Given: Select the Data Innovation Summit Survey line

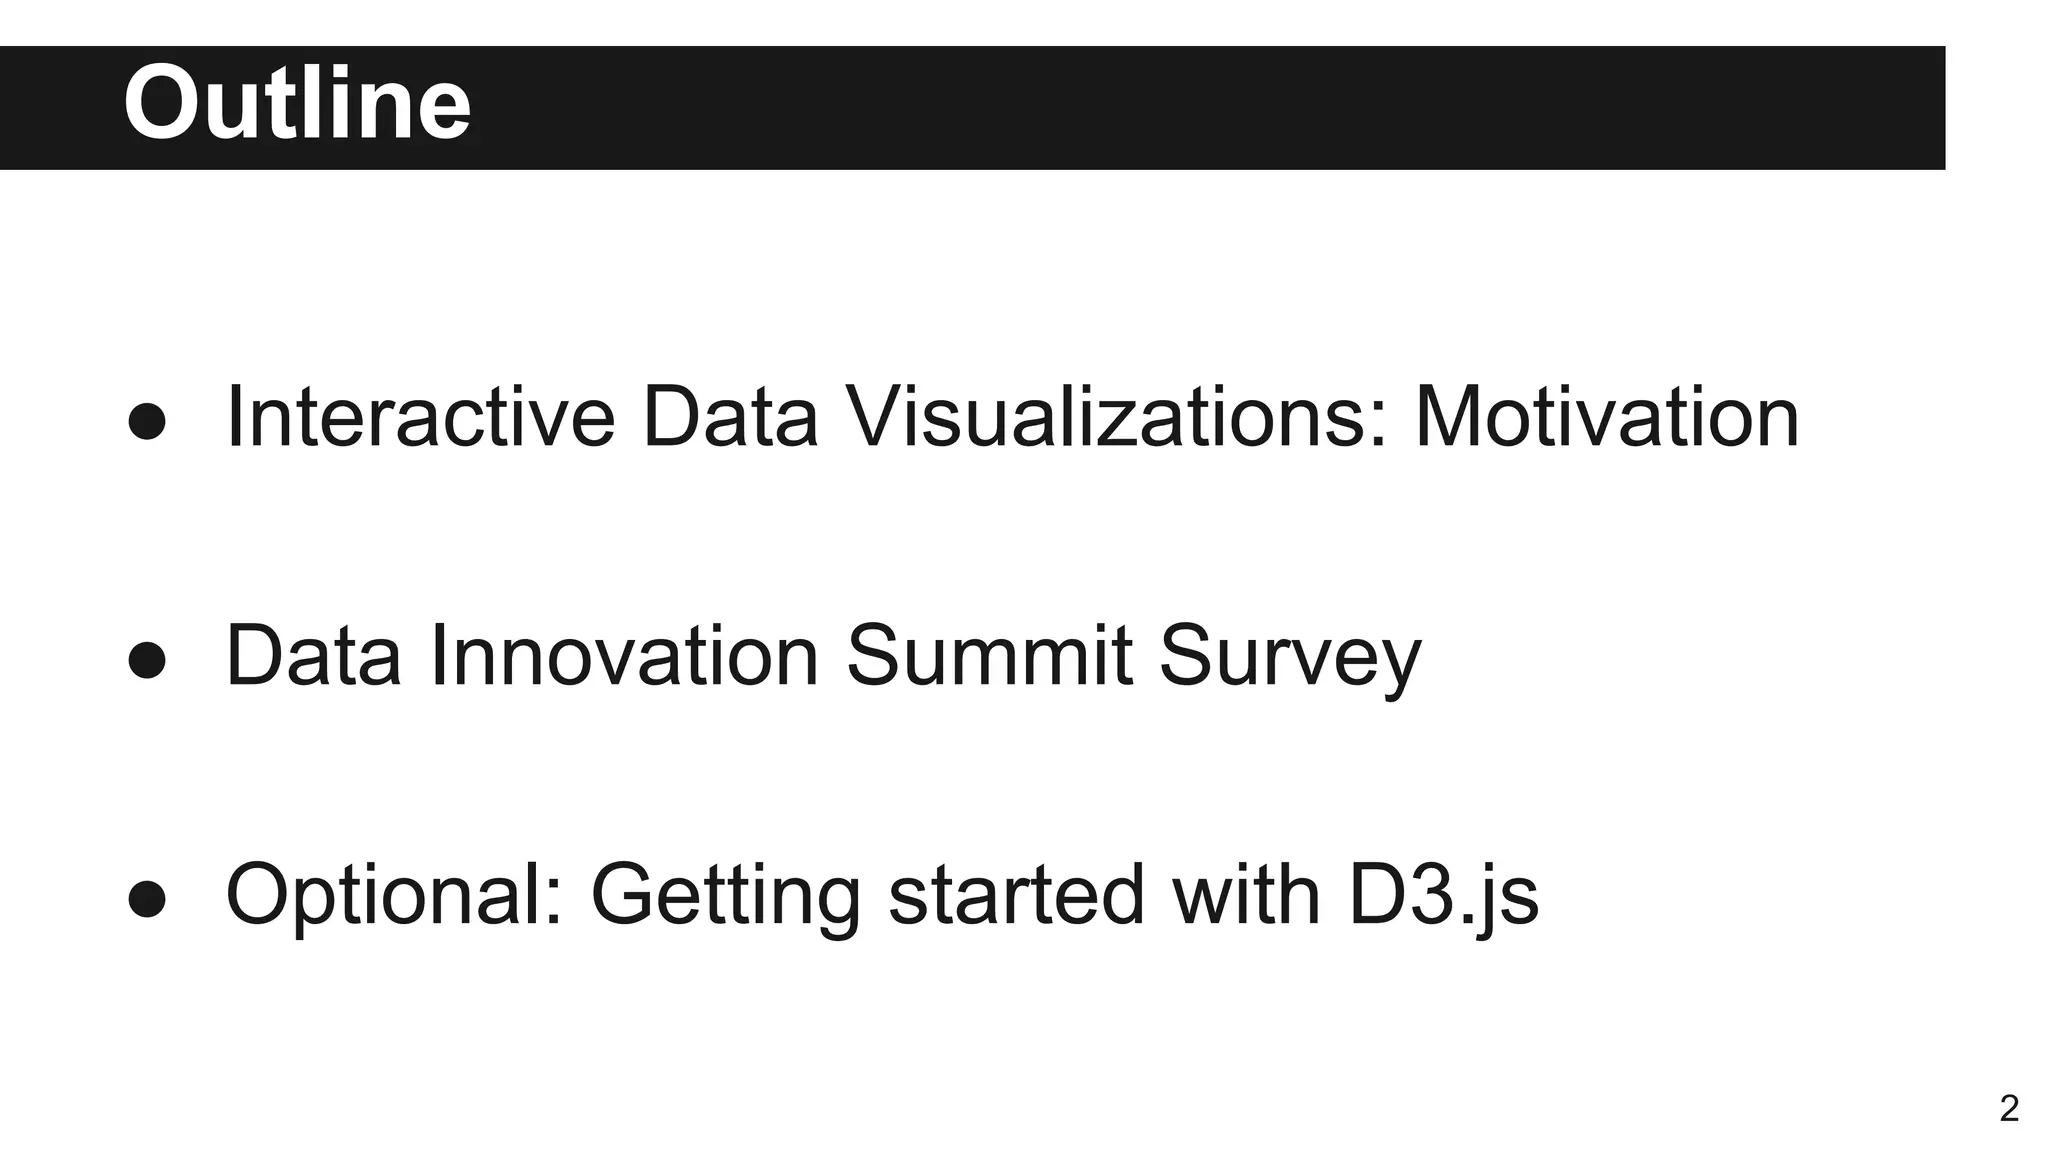Looking at the screenshot, I should [822, 657].
